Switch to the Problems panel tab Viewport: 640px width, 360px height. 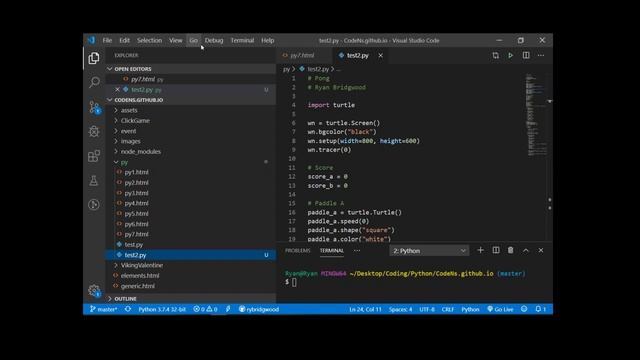pyautogui.click(x=298, y=251)
